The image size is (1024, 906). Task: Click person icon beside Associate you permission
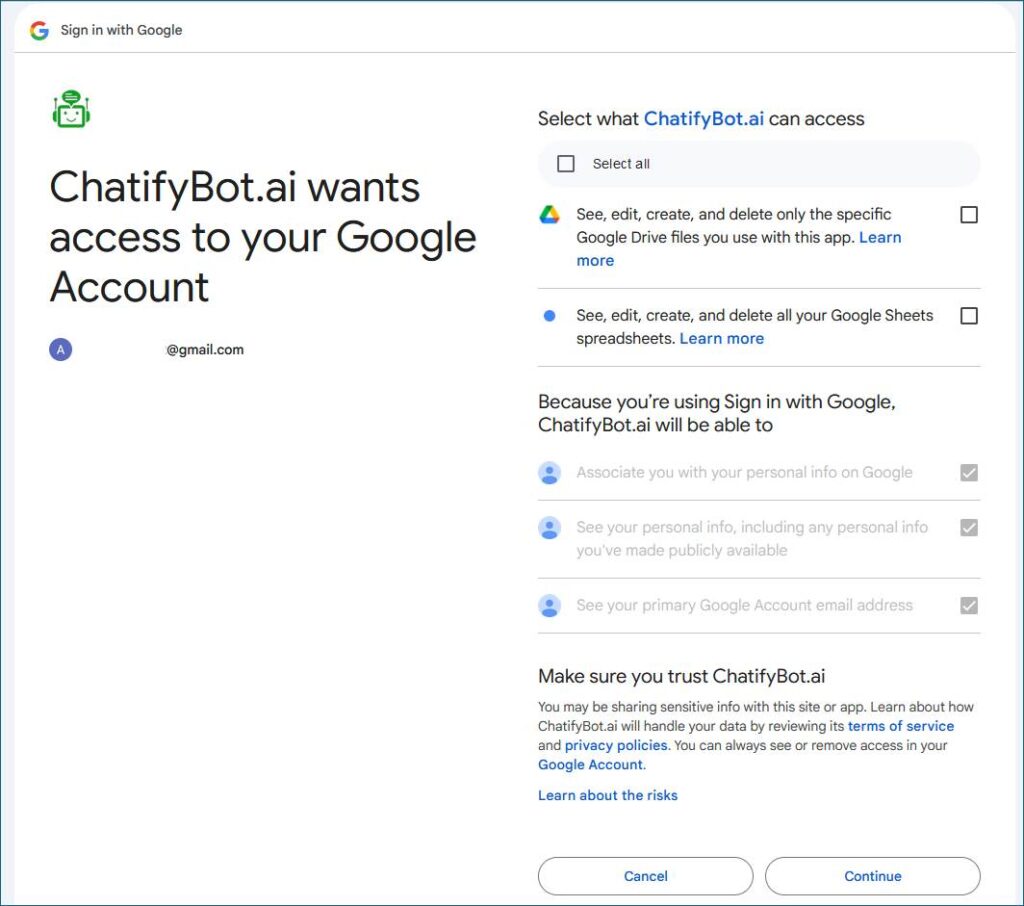(549, 473)
